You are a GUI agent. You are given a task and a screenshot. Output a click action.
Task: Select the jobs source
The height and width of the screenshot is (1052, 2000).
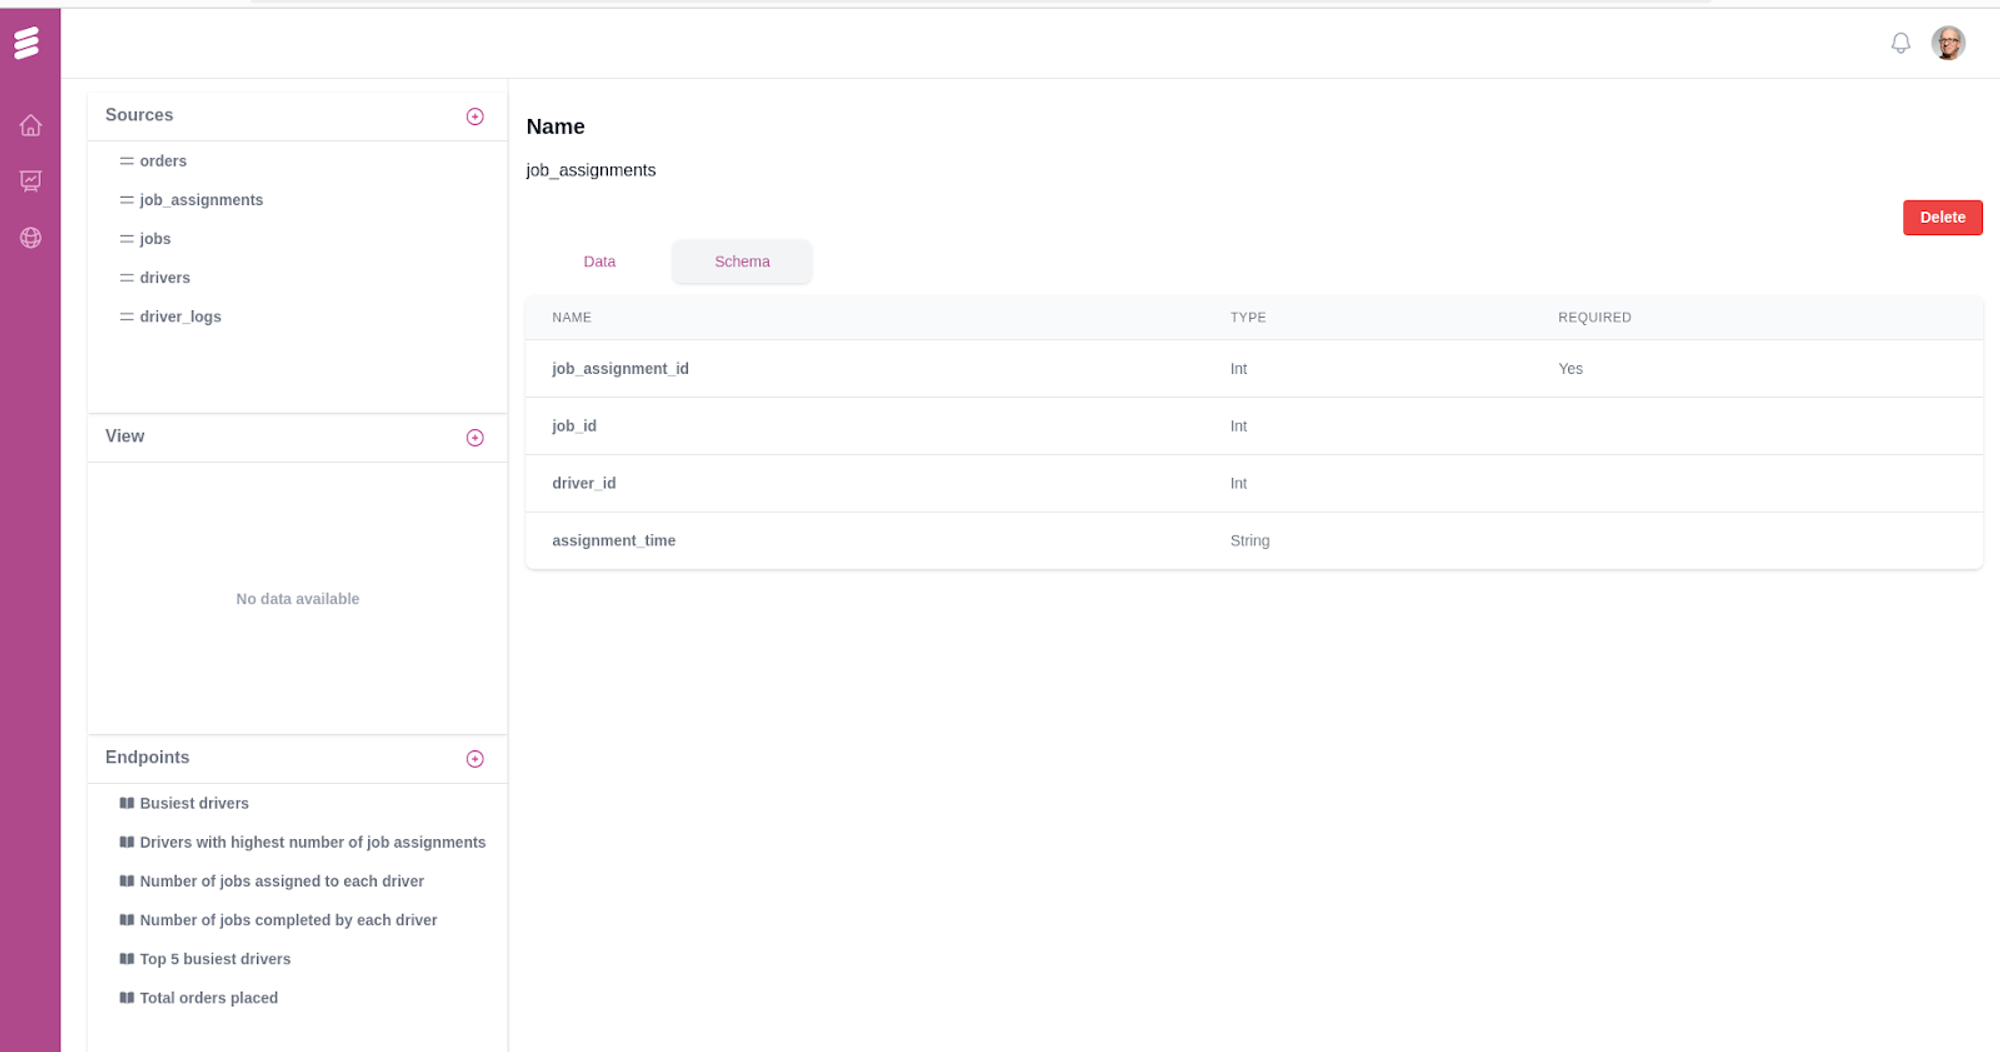pos(155,238)
